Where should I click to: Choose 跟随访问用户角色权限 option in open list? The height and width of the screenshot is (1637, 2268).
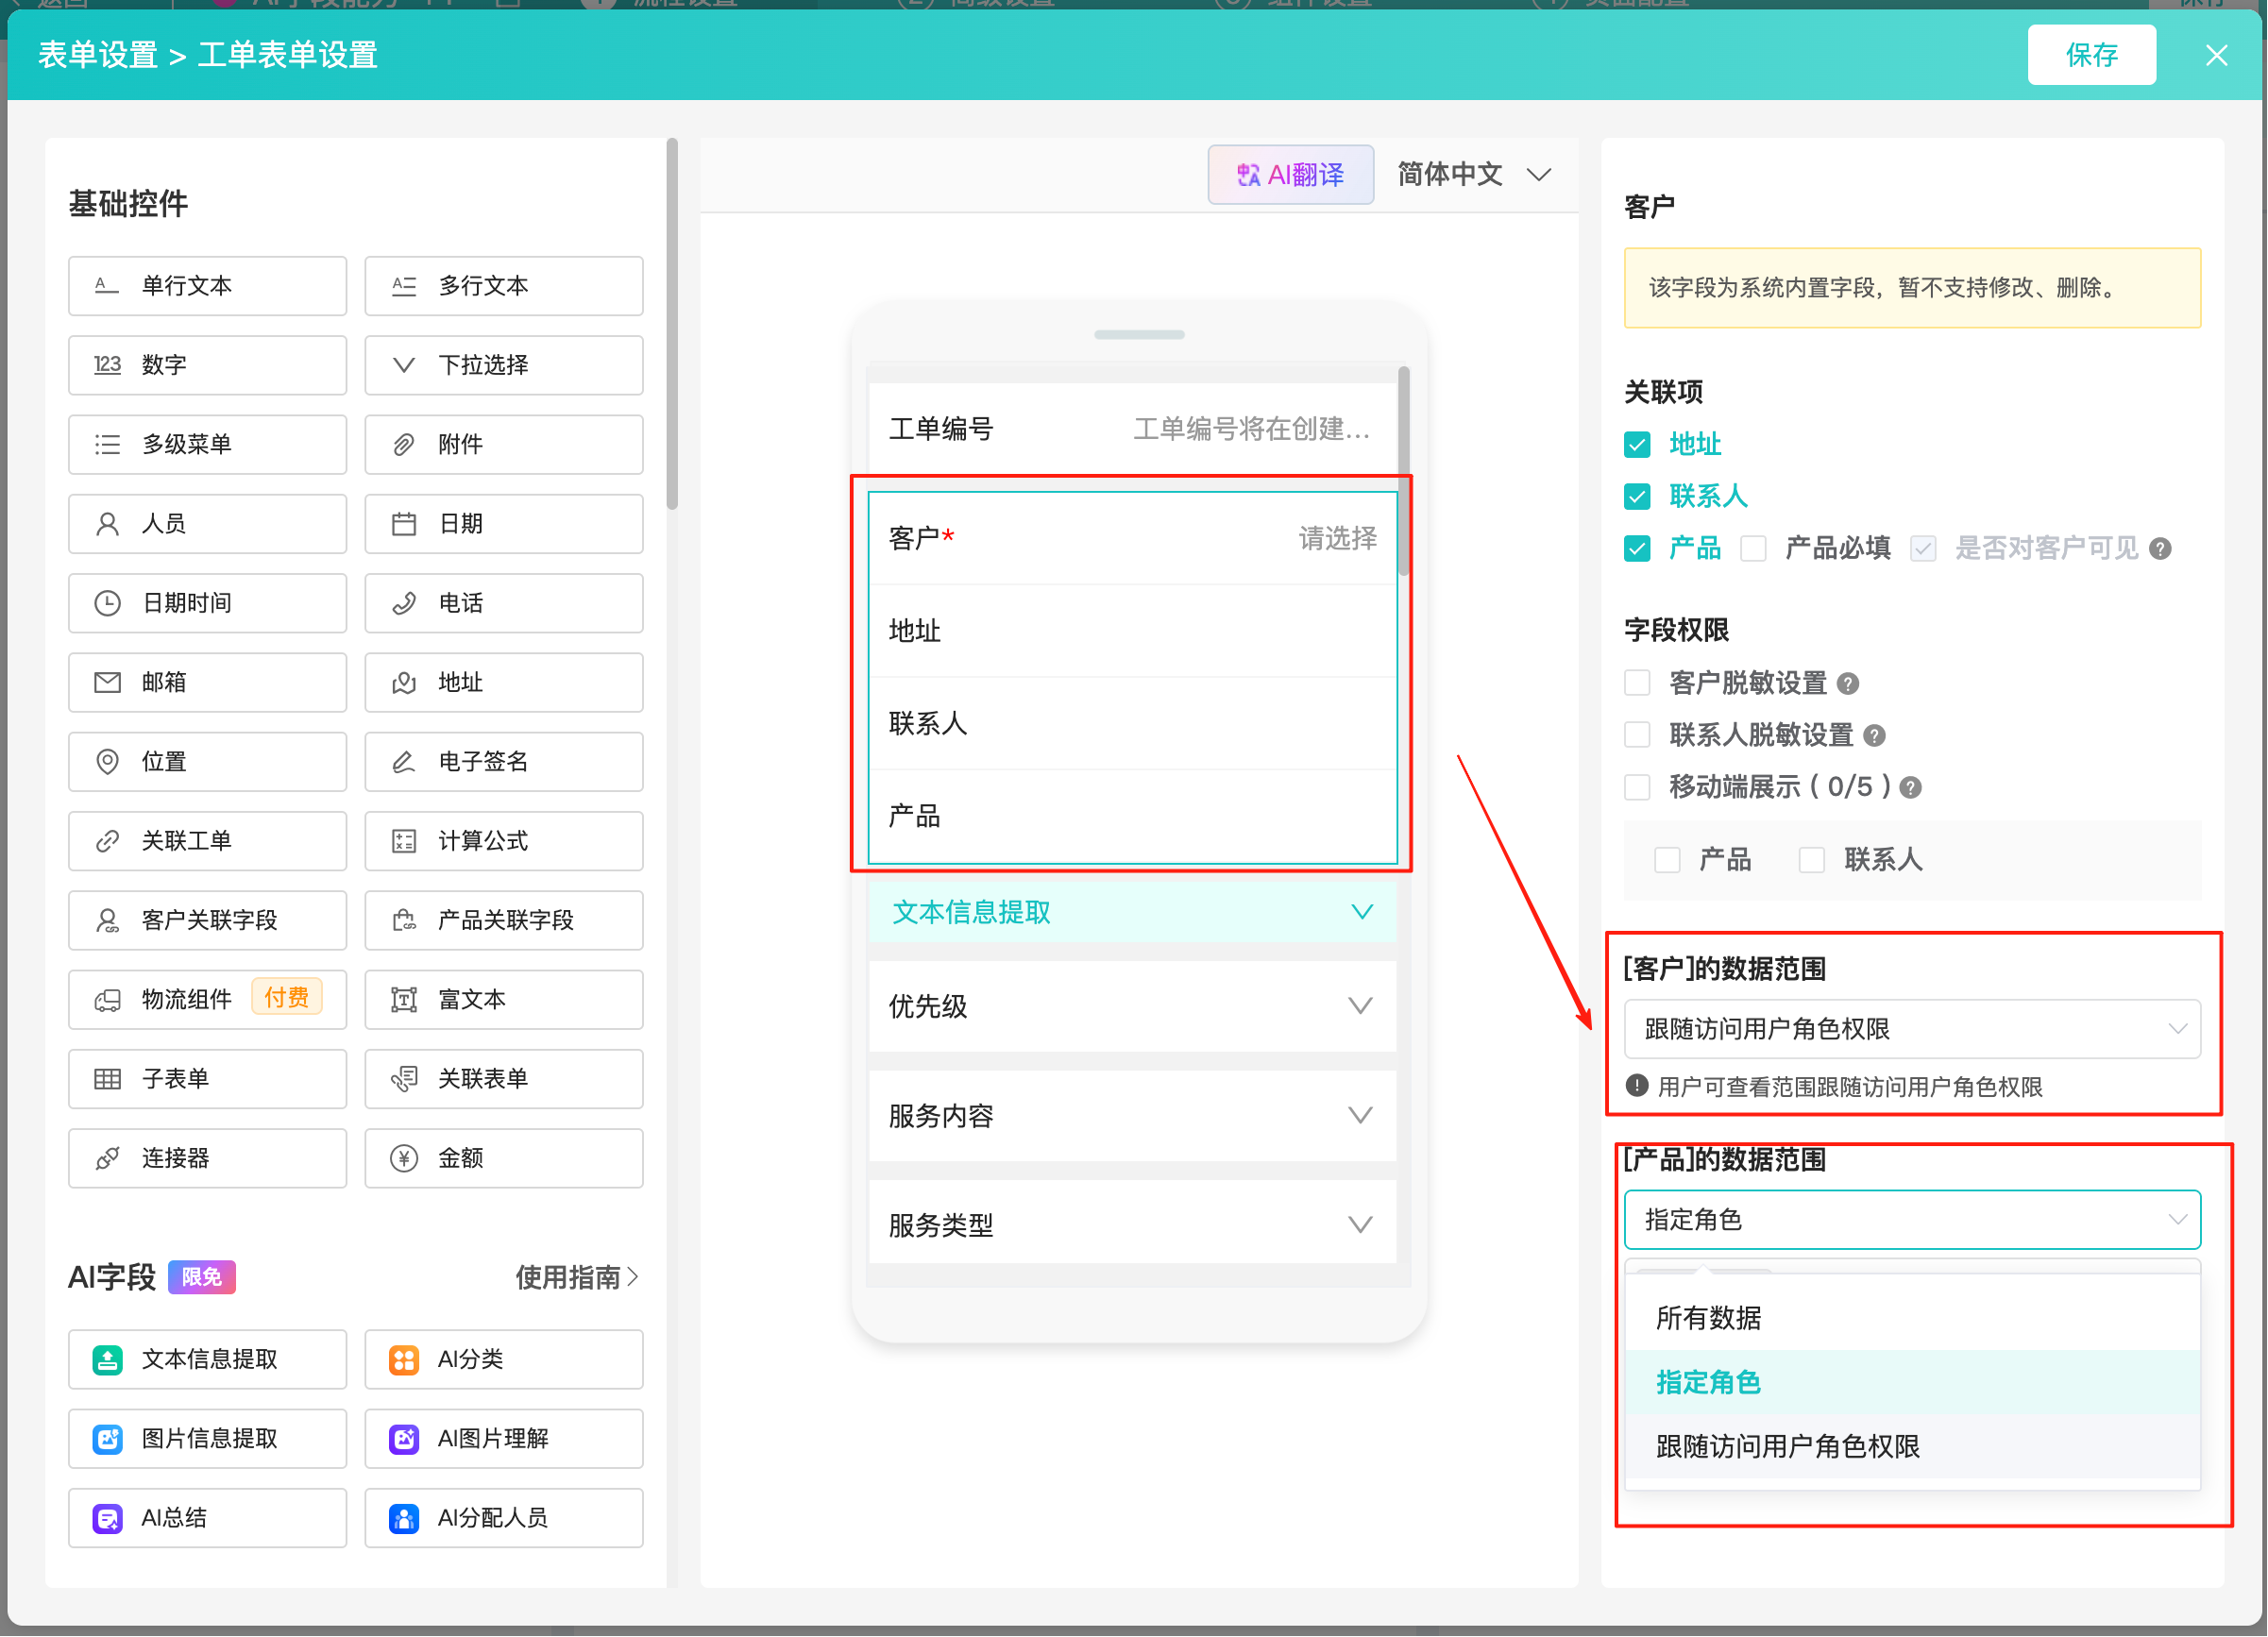1788,1447
